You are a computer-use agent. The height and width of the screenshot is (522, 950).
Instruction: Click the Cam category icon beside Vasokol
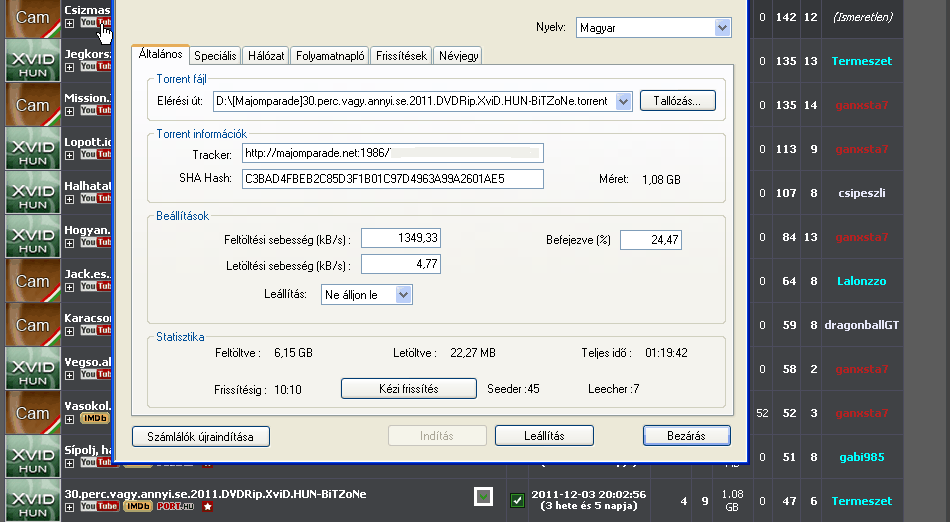[x=33, y=413]
